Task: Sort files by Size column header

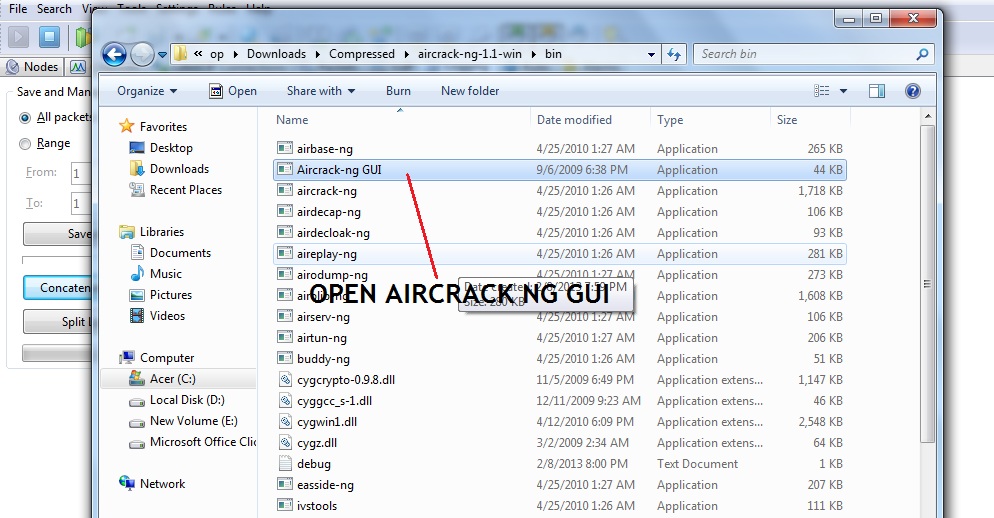Action: click(787, 120)
